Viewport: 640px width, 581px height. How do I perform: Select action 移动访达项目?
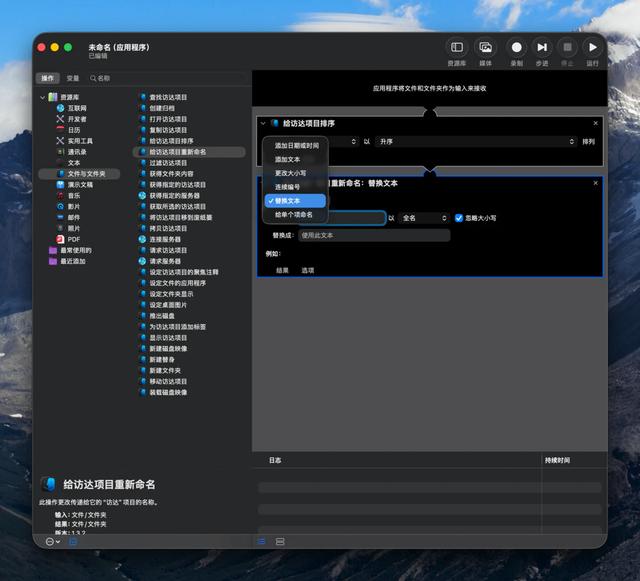[x=168, y=381]
